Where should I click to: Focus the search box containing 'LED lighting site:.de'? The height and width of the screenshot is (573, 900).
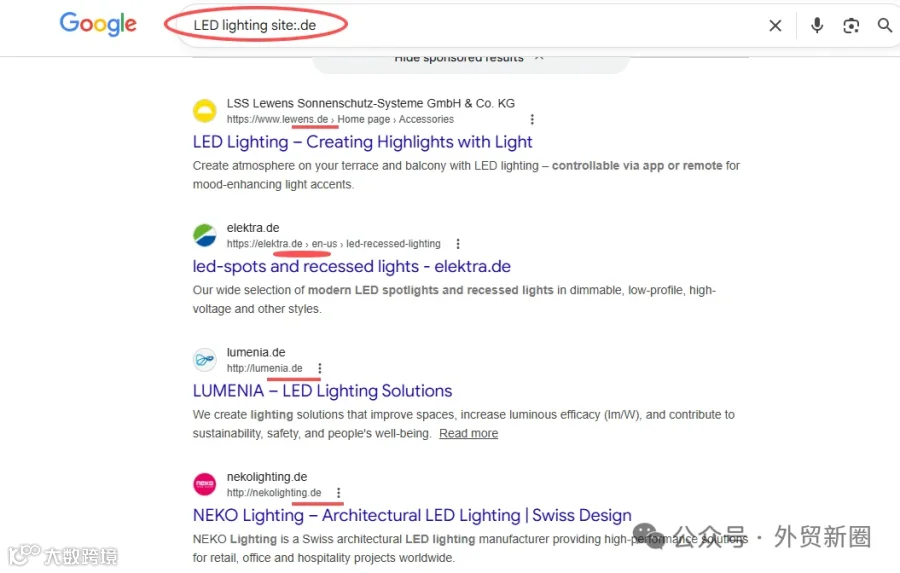point(471,25)
